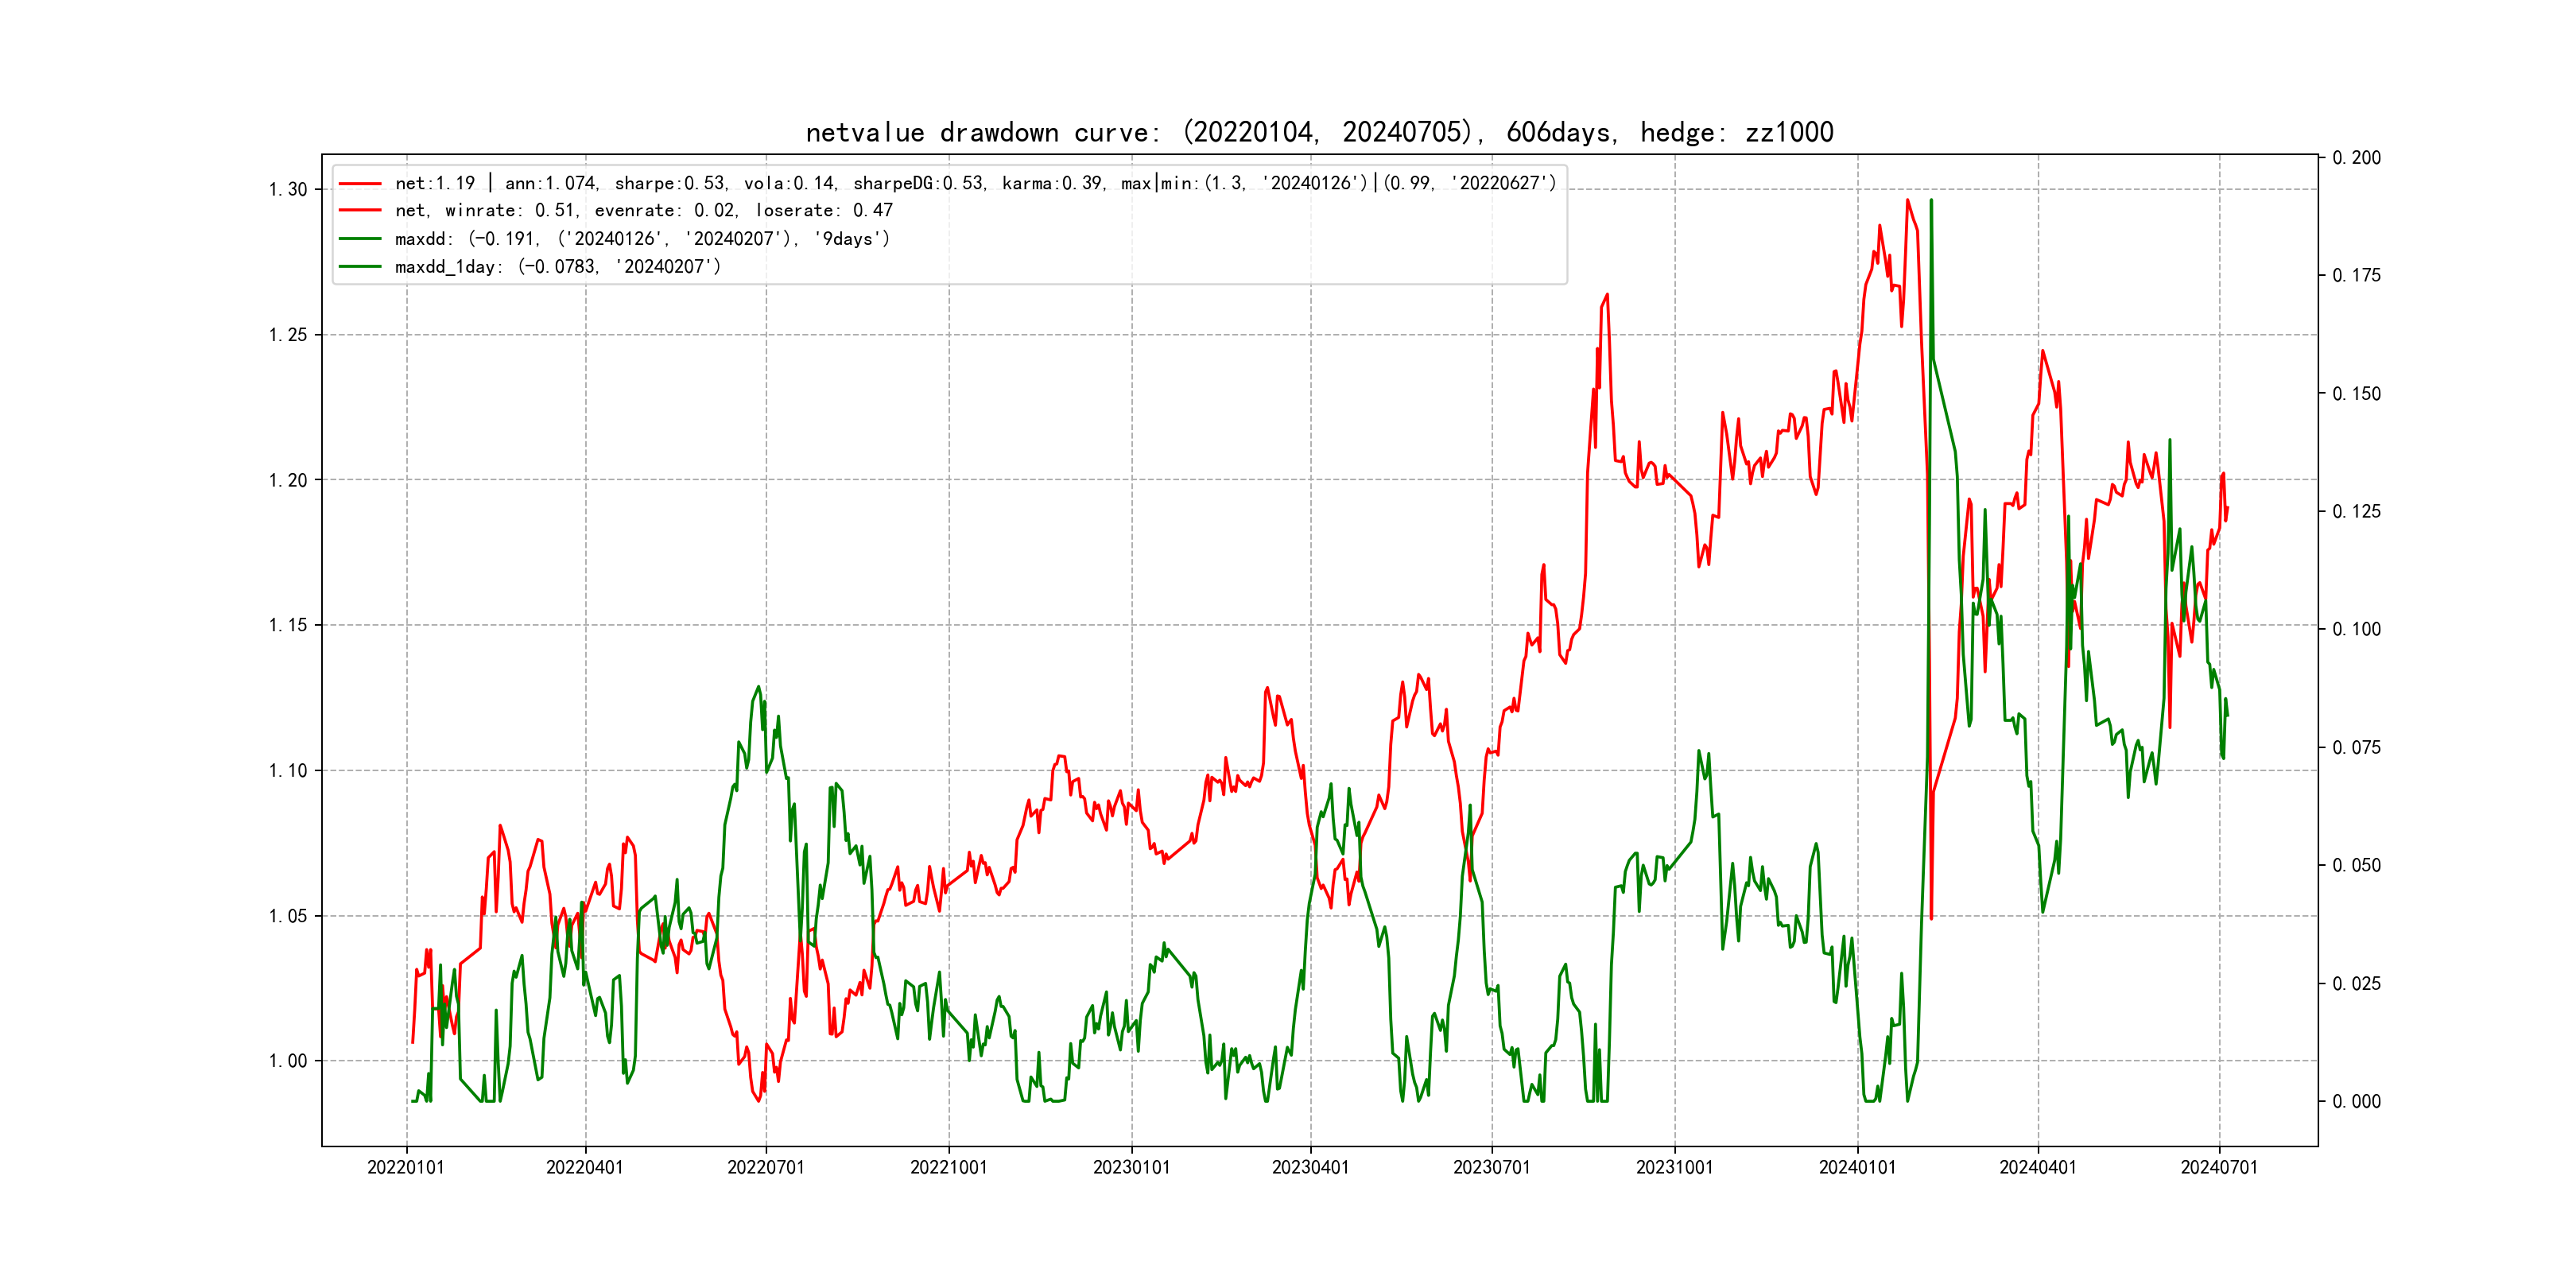Click the maxdd_1day legend text
Viewport: 2576px width, 1288px height.
tap(557, 267)
